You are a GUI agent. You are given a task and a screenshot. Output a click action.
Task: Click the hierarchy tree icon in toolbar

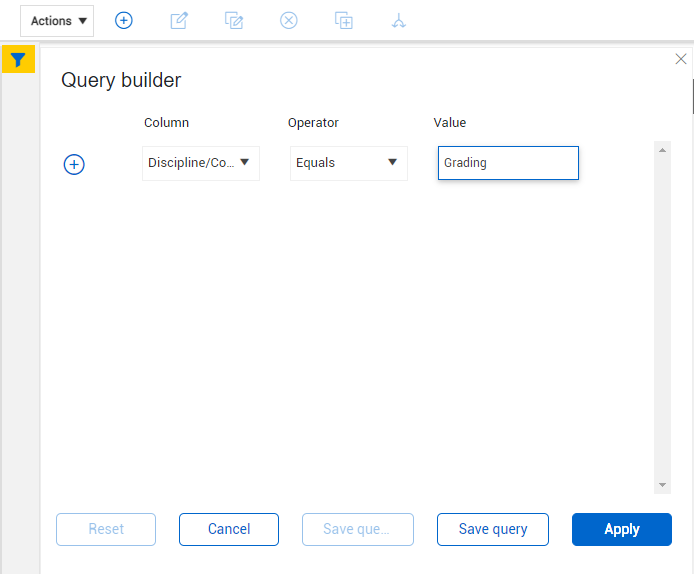tap(399, 21)
